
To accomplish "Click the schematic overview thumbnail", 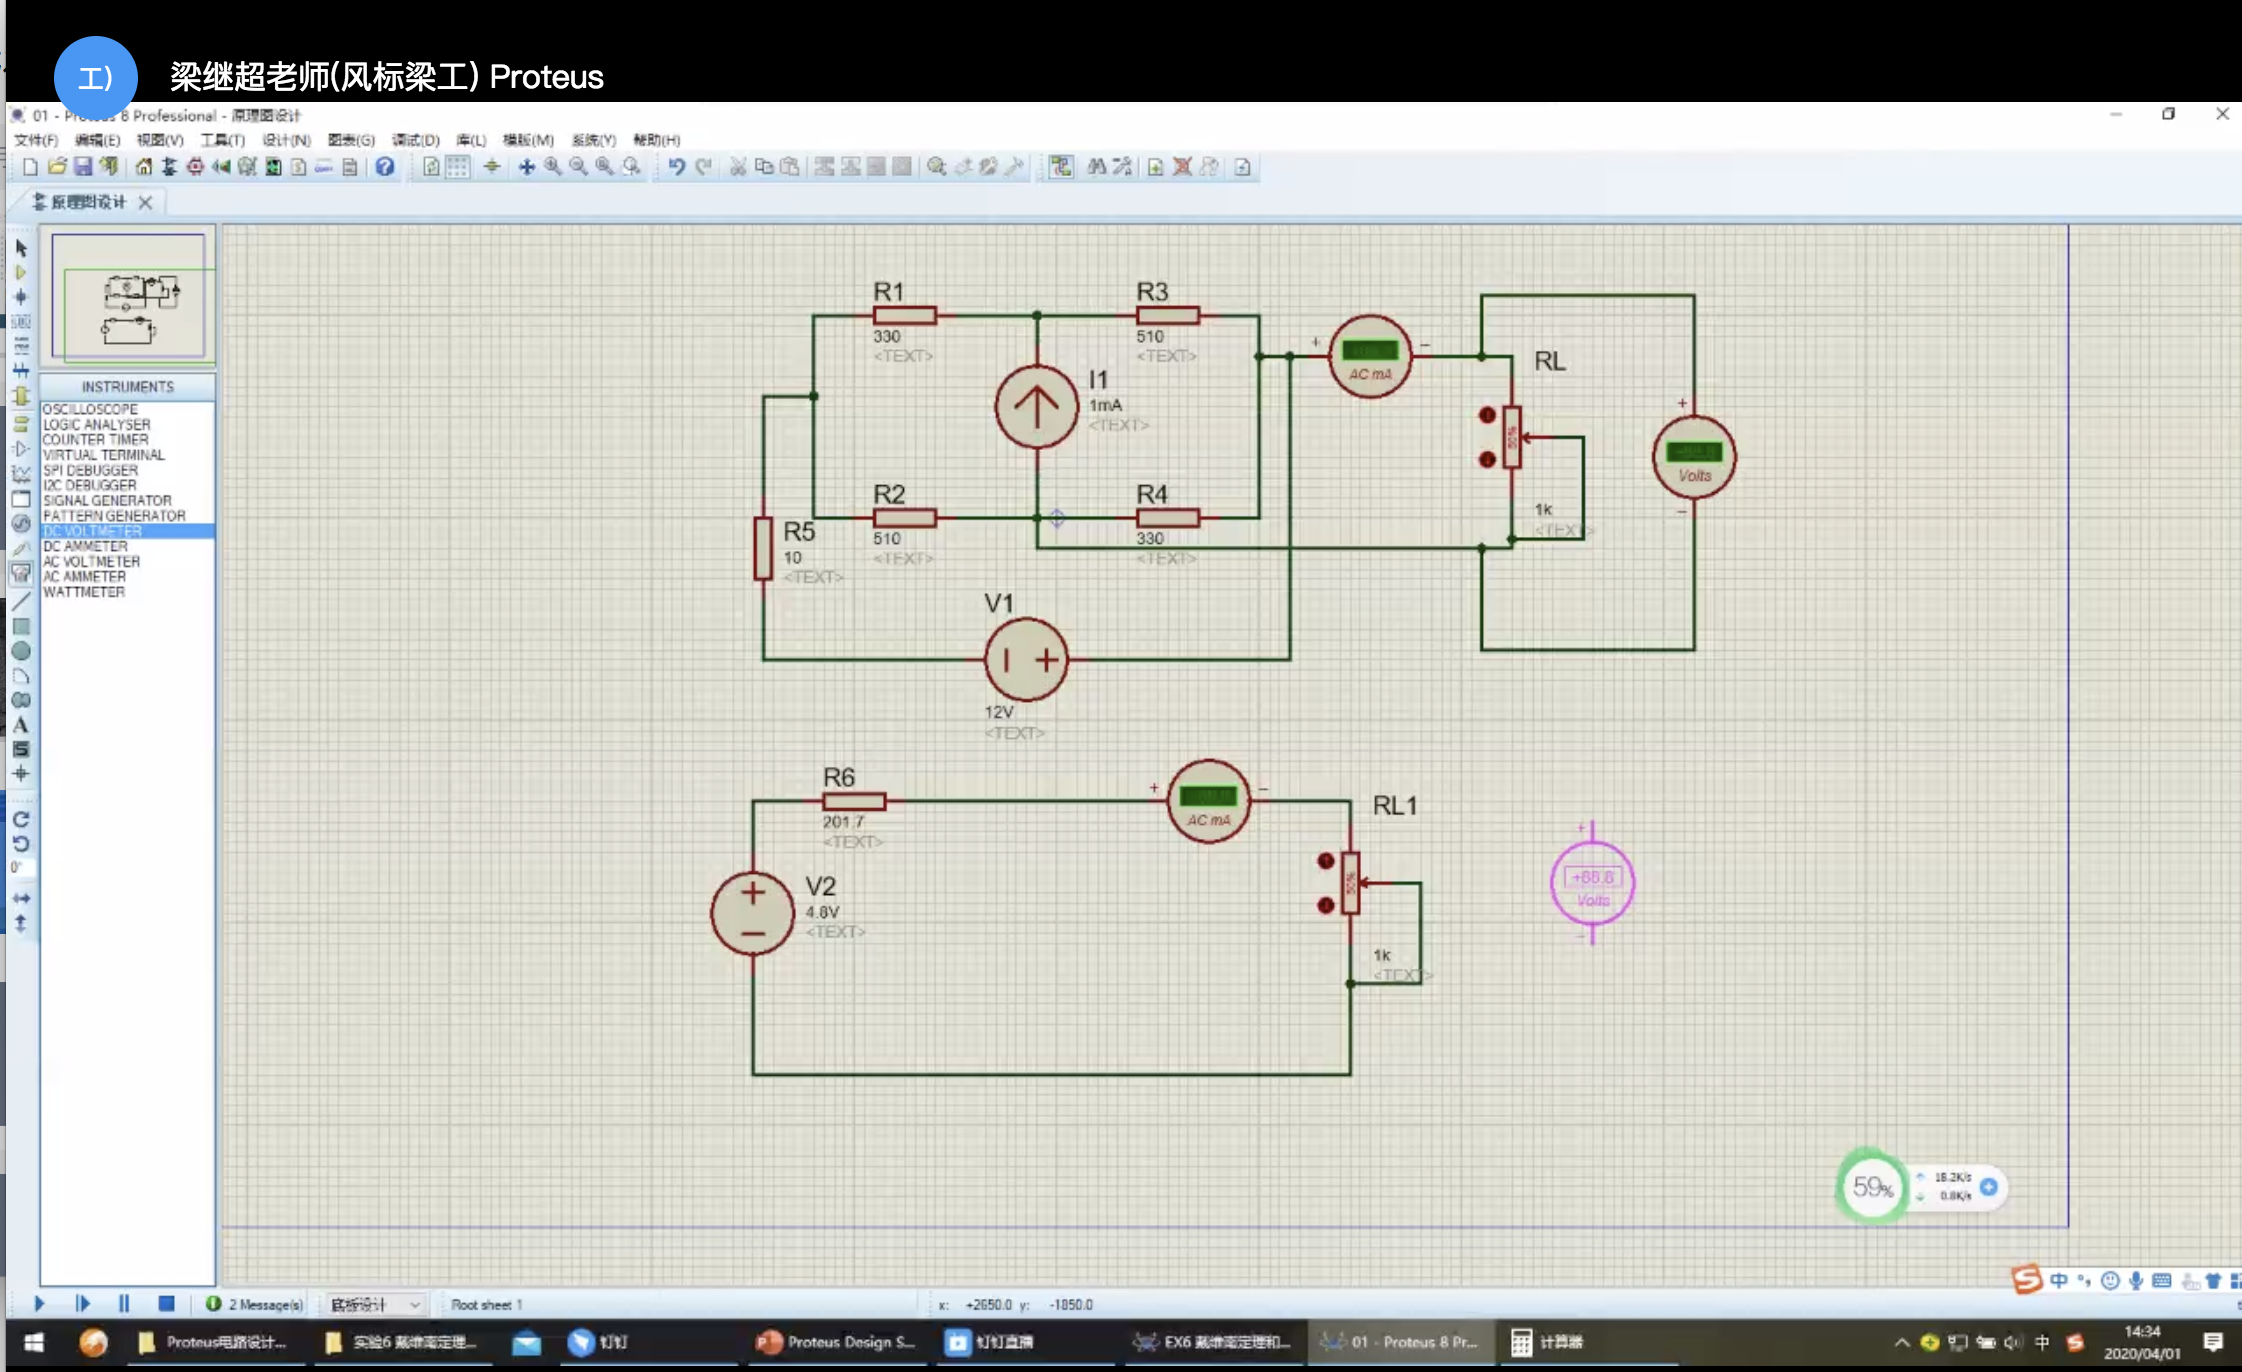I will click(129, 297).
